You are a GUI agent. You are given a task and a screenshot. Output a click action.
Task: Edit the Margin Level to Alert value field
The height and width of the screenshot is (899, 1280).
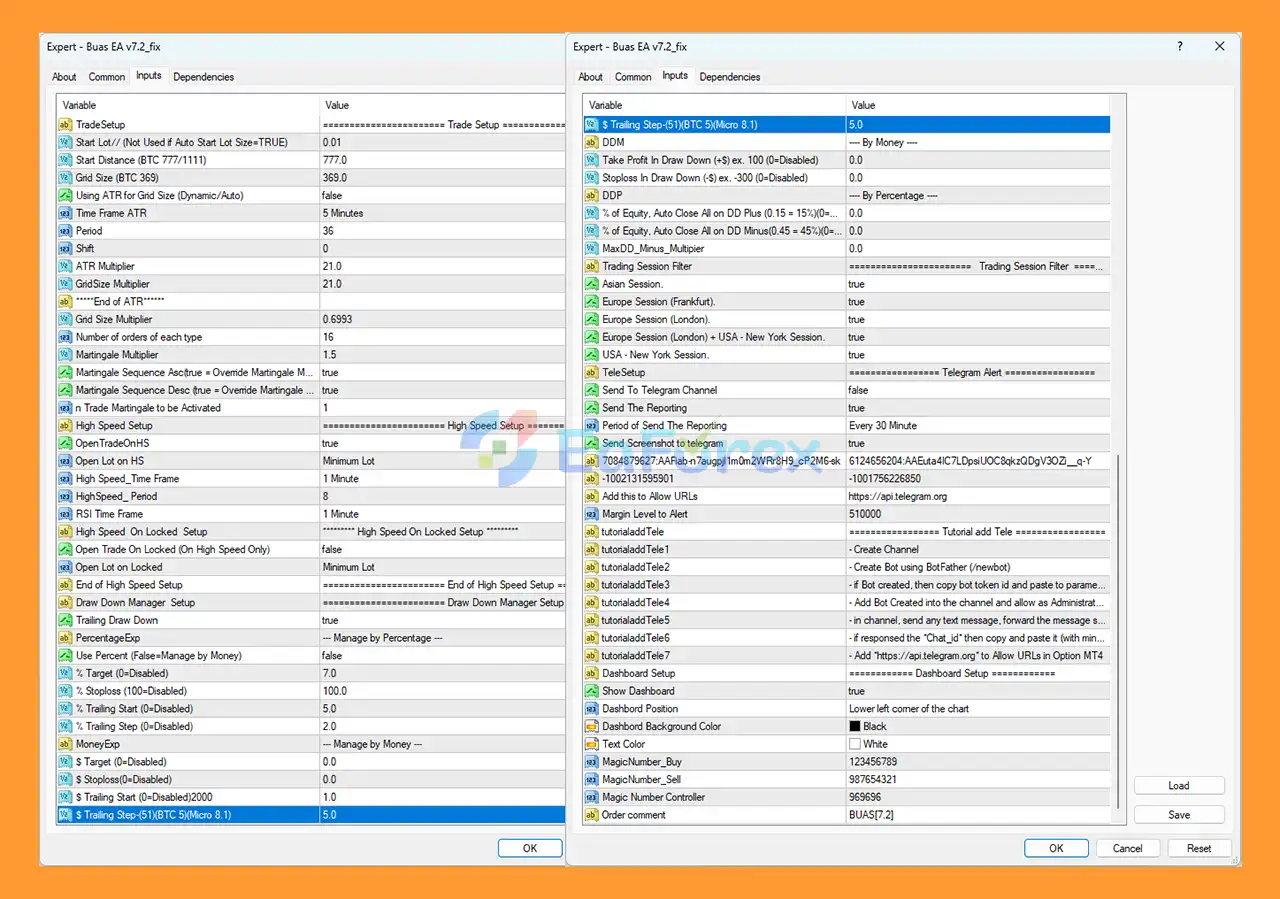pos(865,514)
